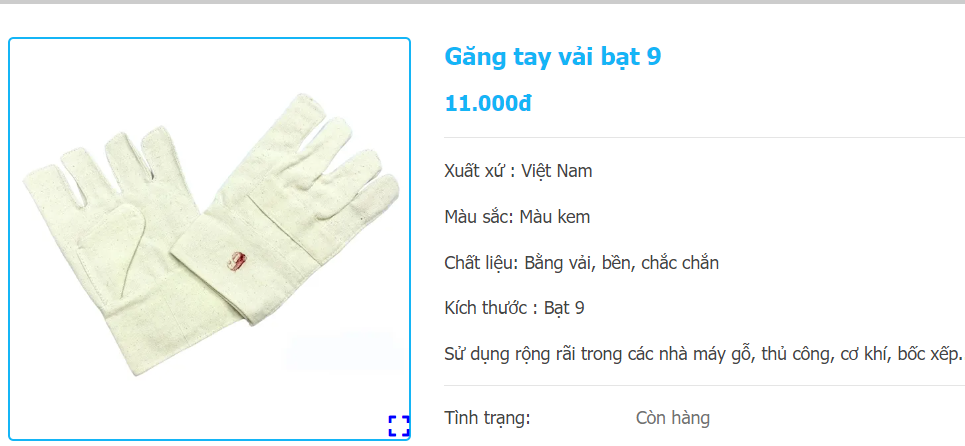Click the red logo stamp on the glove

click(237, 261)
